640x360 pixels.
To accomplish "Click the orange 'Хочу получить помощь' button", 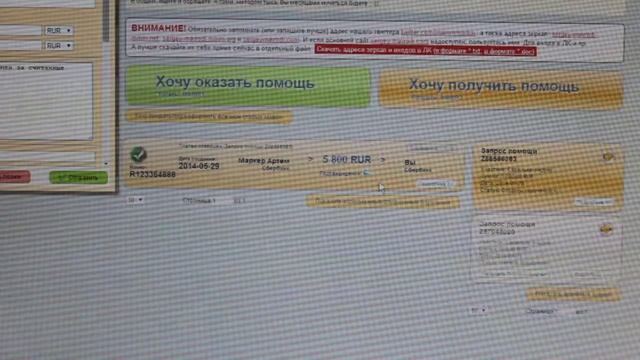I will pyautogui.click(x=501, y=89).
